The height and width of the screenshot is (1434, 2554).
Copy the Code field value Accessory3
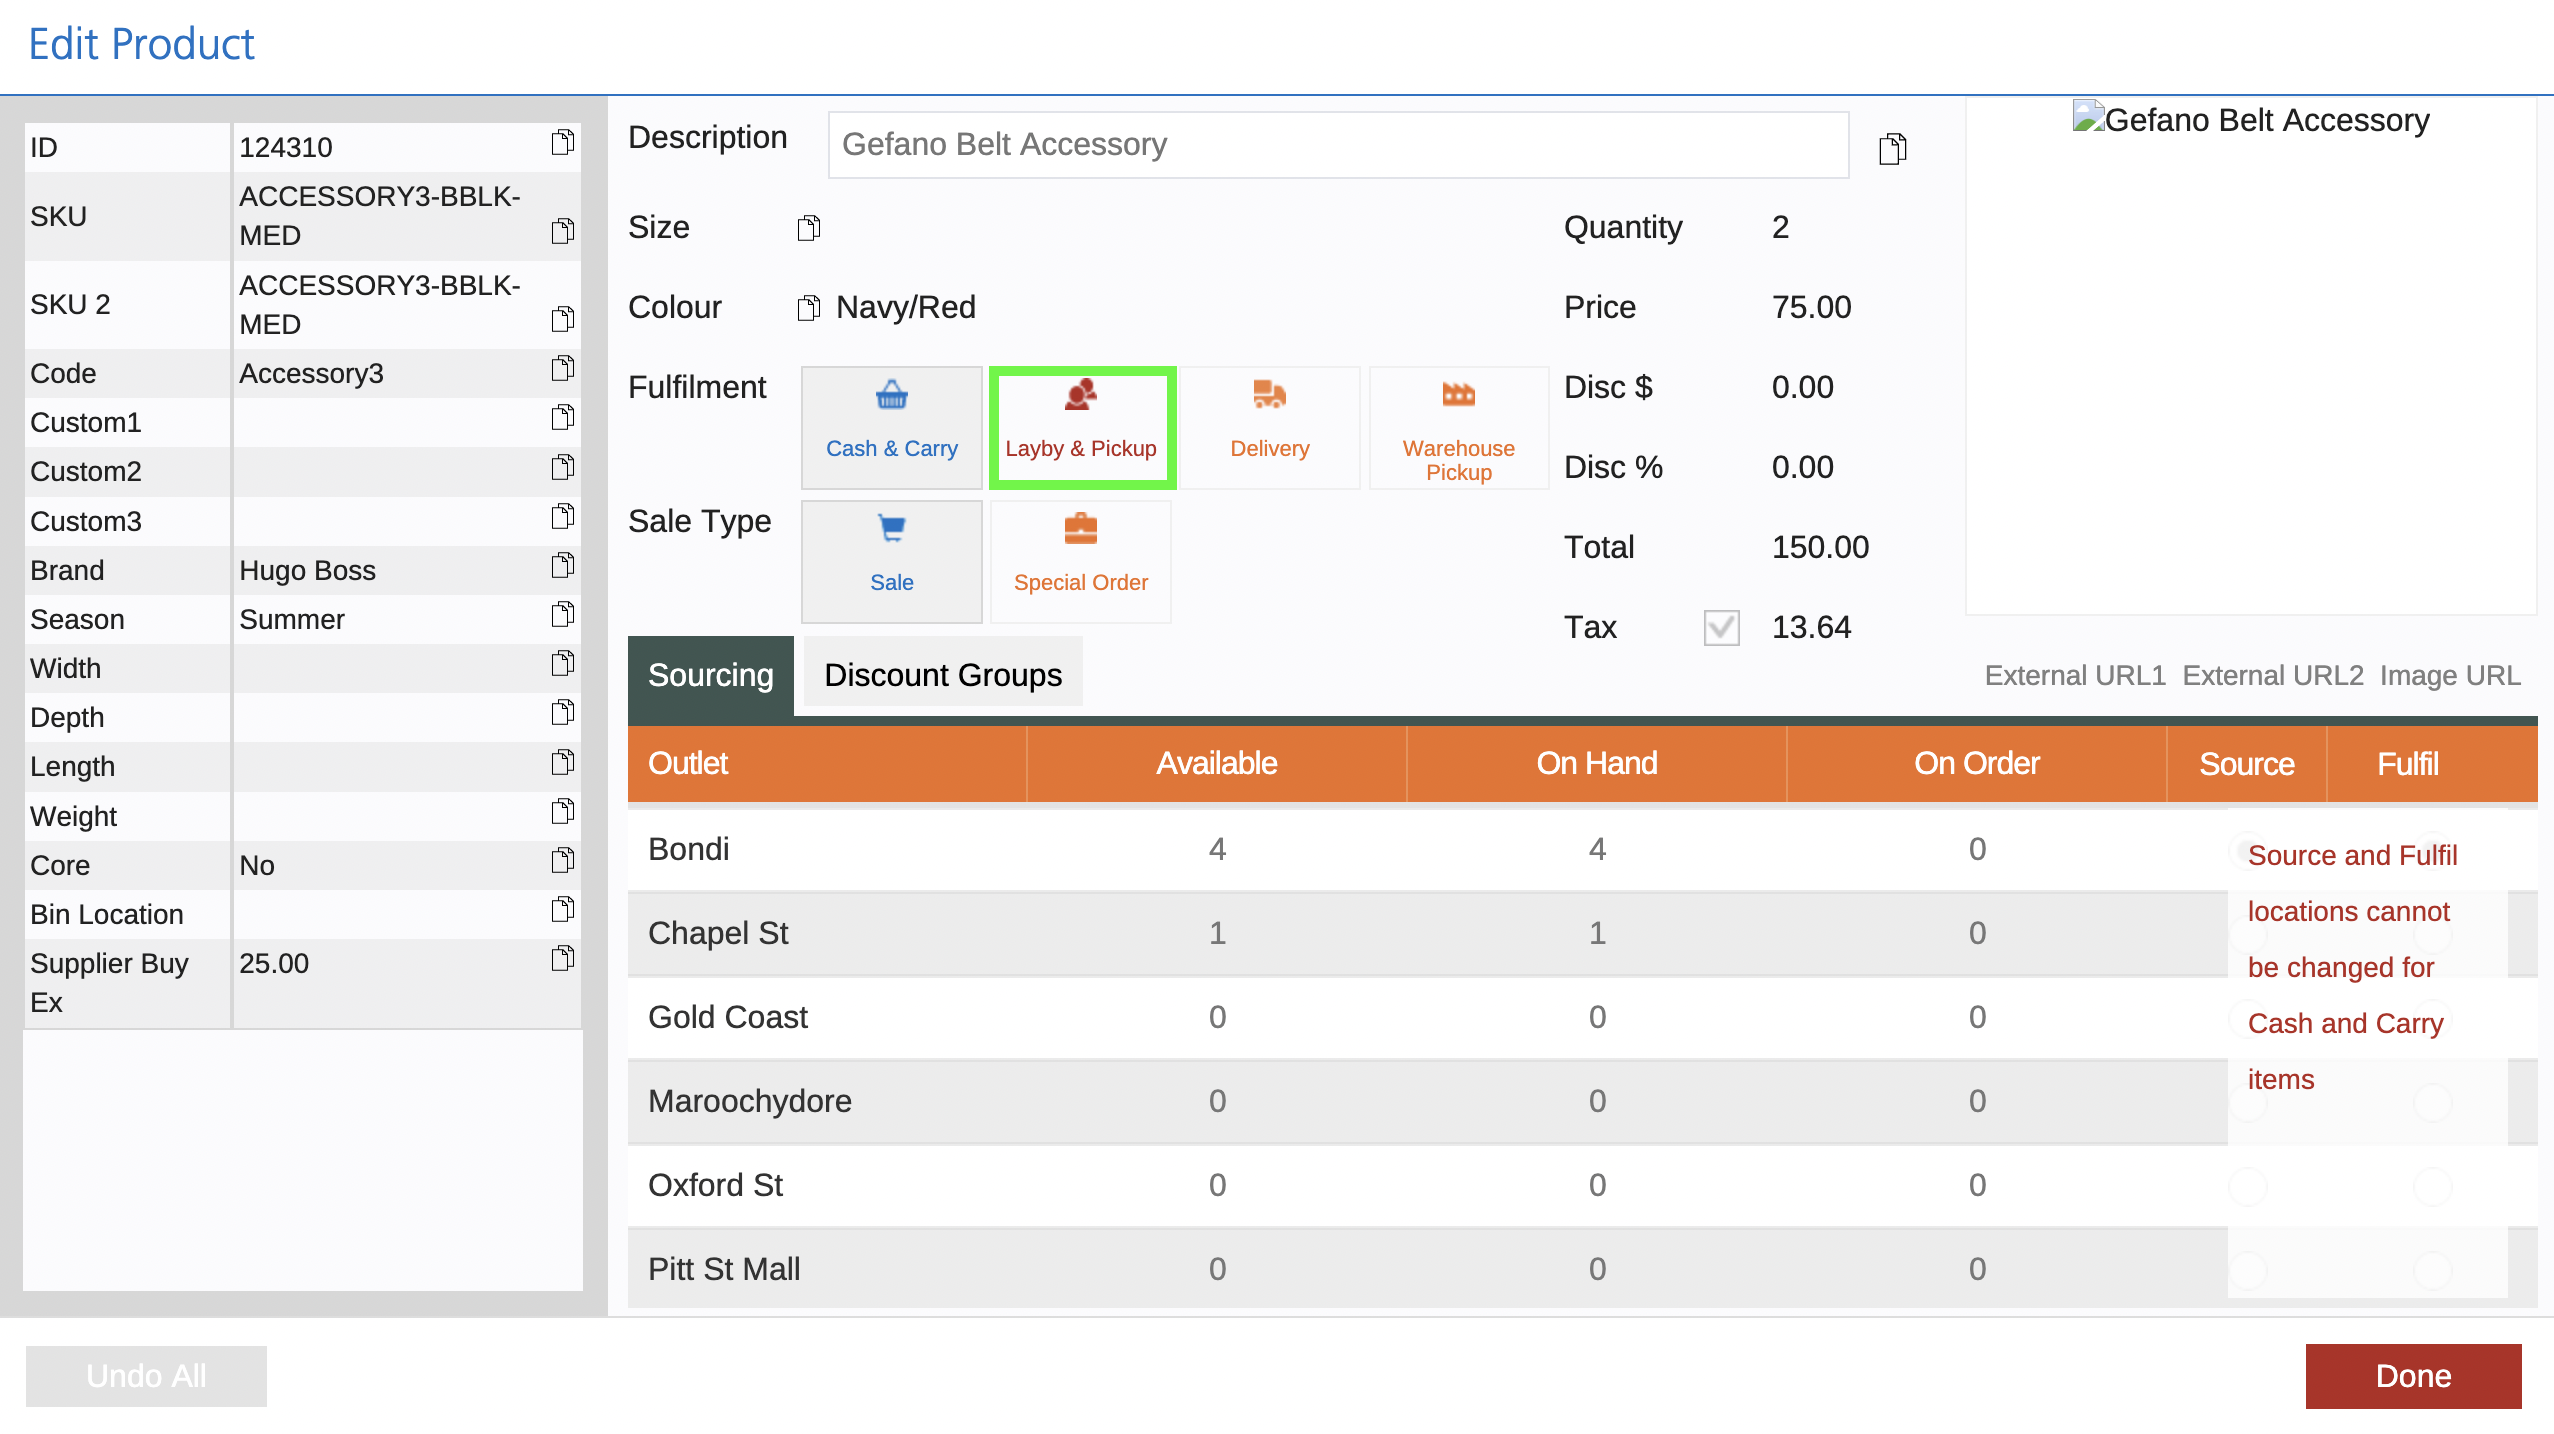coord(563,369)
